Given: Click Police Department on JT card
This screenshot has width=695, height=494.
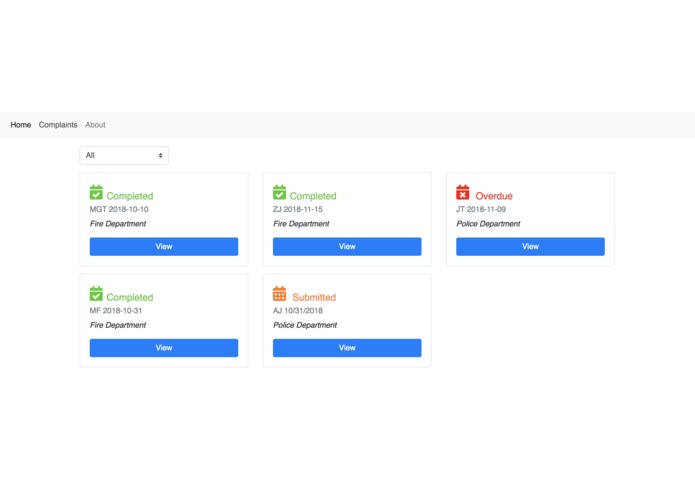Looking at the screenshot, I should (x=488, y=224).
